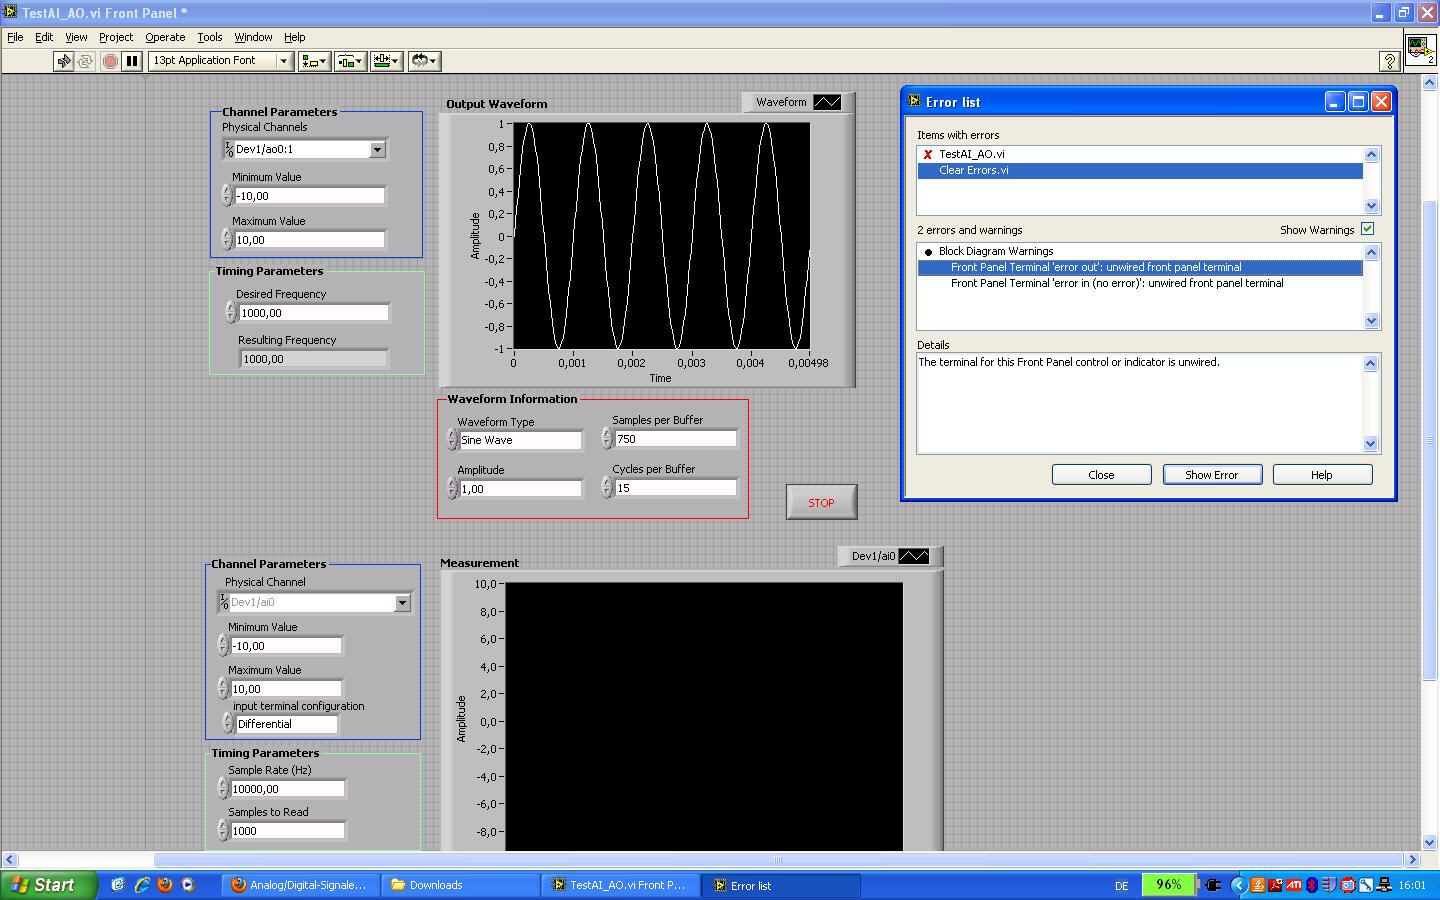Viewport: 1440px width, 900px height.
Task: Open the Dev1/ai0 physical channel dropdown
Action: [402, 603]
